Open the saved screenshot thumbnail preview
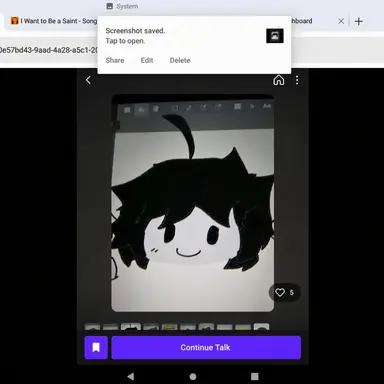384x384 pixels. 275,36
